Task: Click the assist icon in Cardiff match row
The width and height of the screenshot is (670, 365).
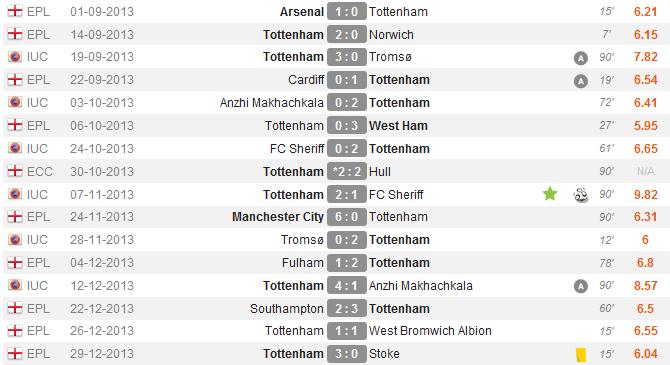Action: (581, 81)
